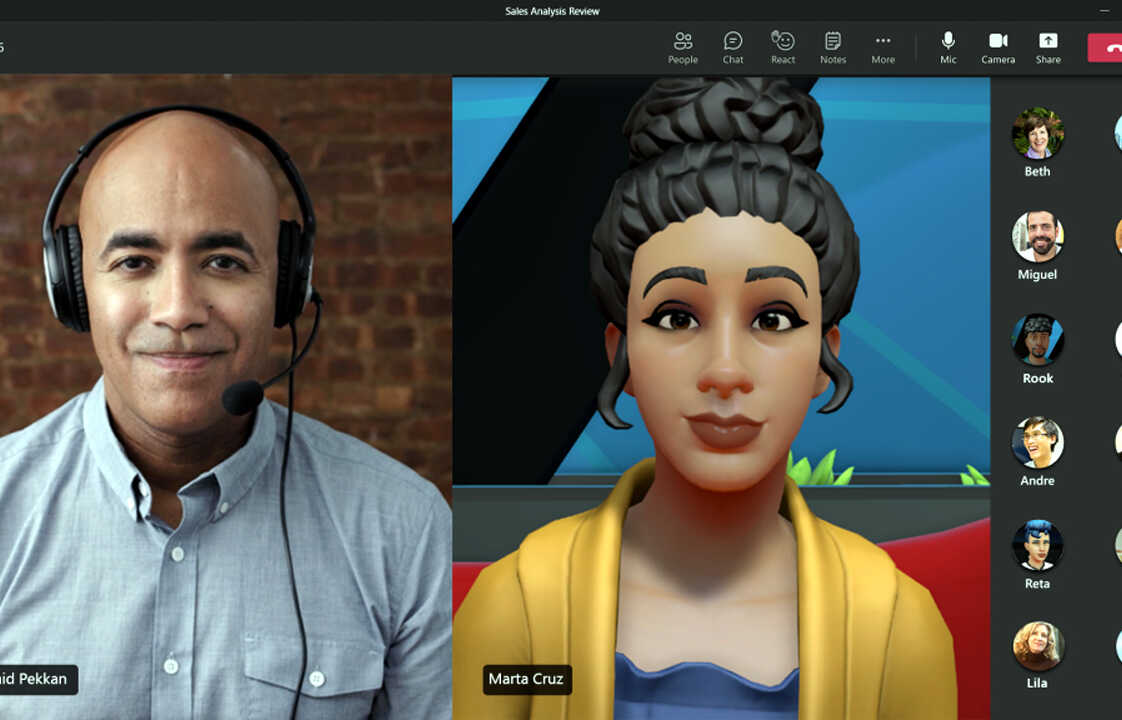Click the name Rook in participant list
Image resolution: width=1122 pixels, height=720 pixels.
(x=1038, y=378)
